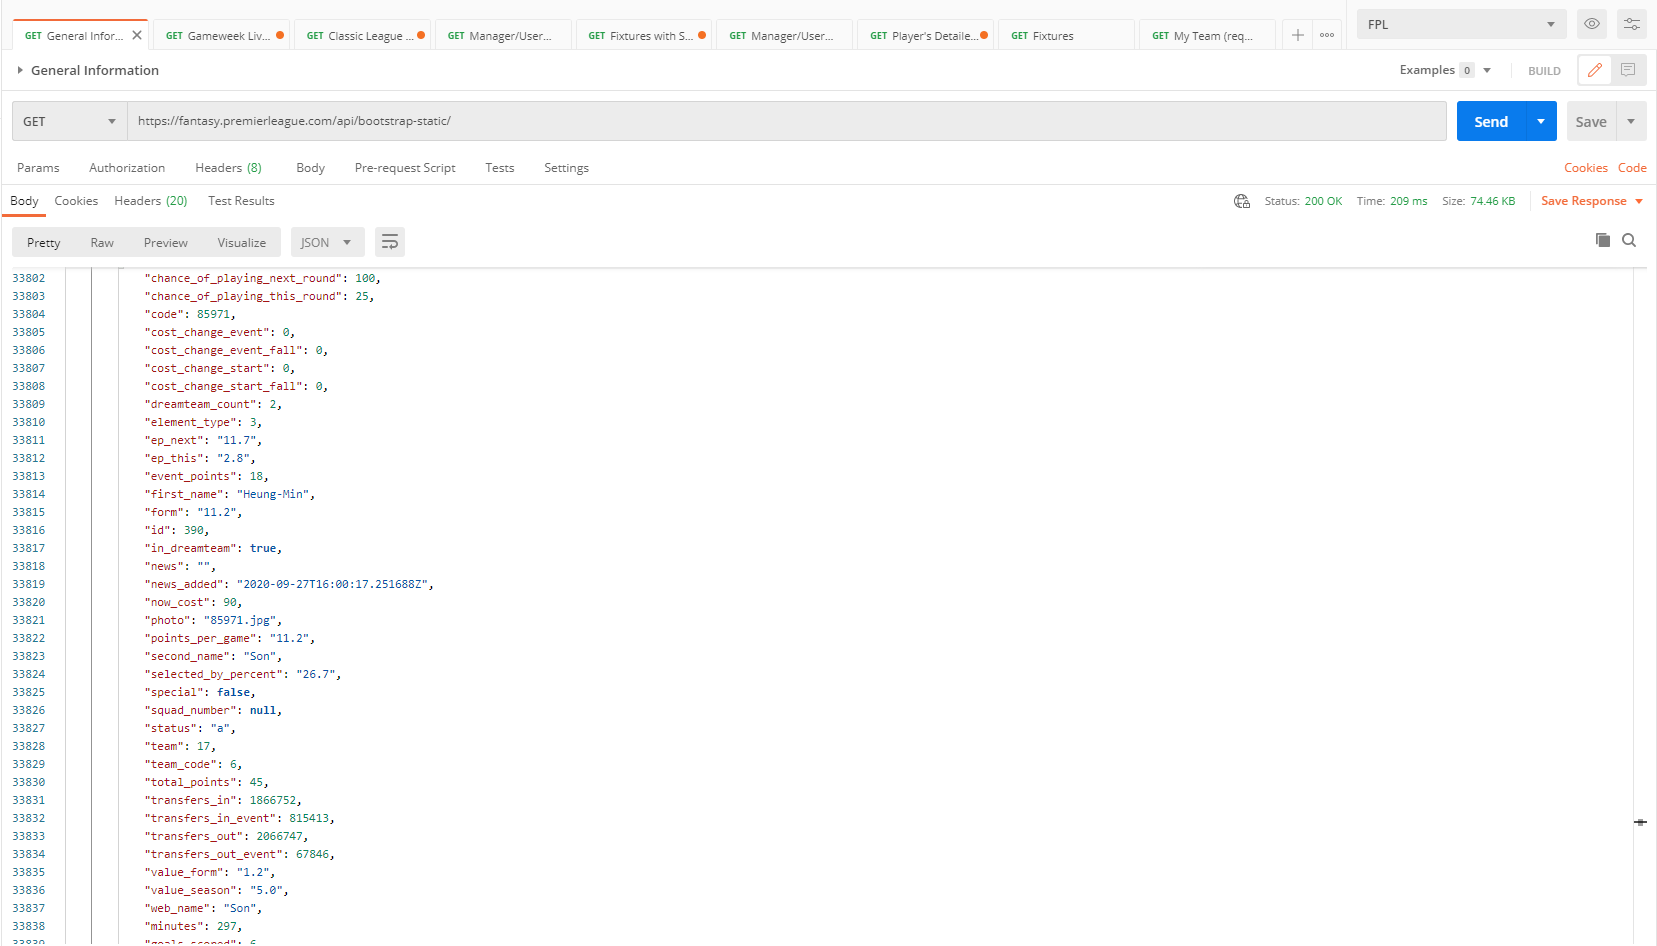The image size is (1657, 946).
Task: Switch to Player's Detailed request tab
Action: (928, 35)
